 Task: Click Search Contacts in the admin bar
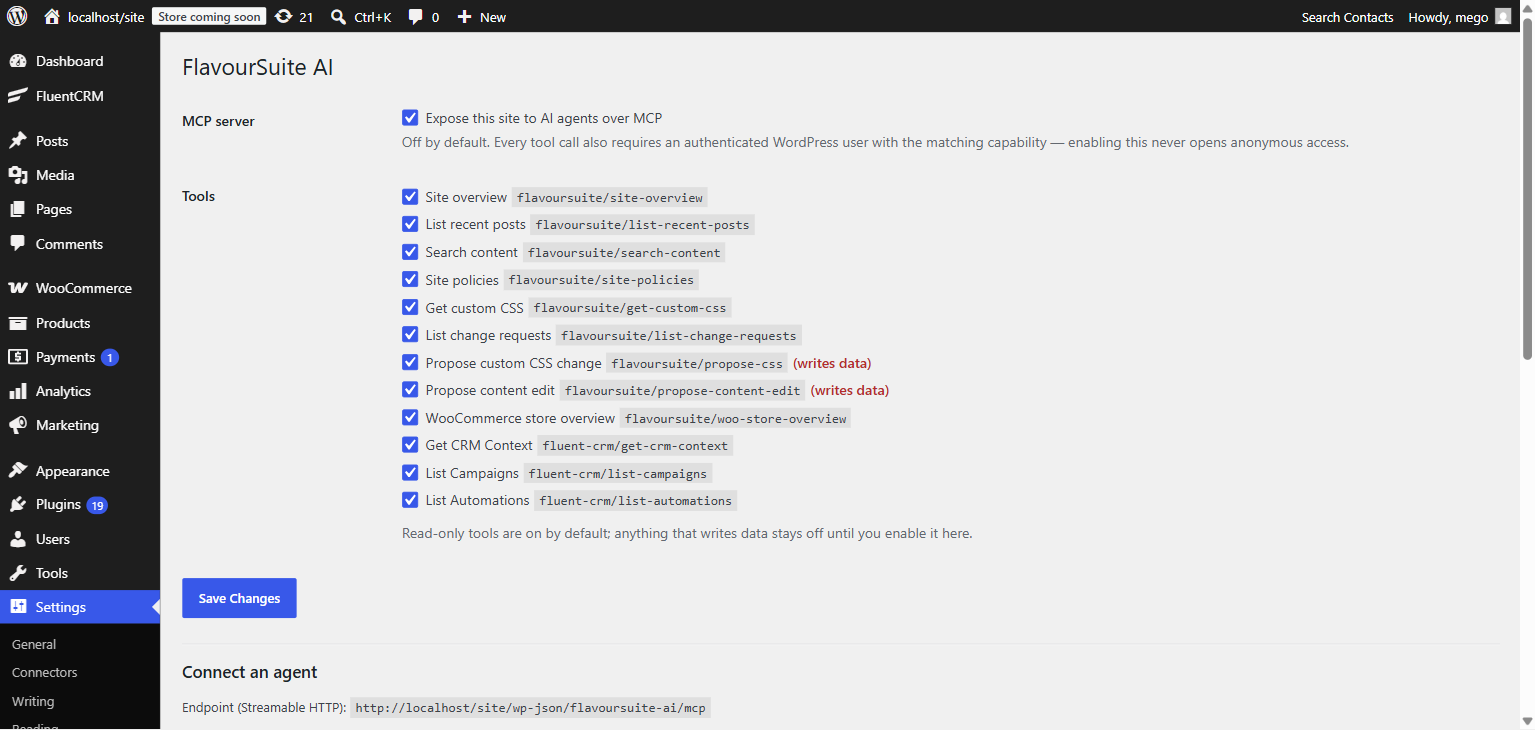(1347, 17)
